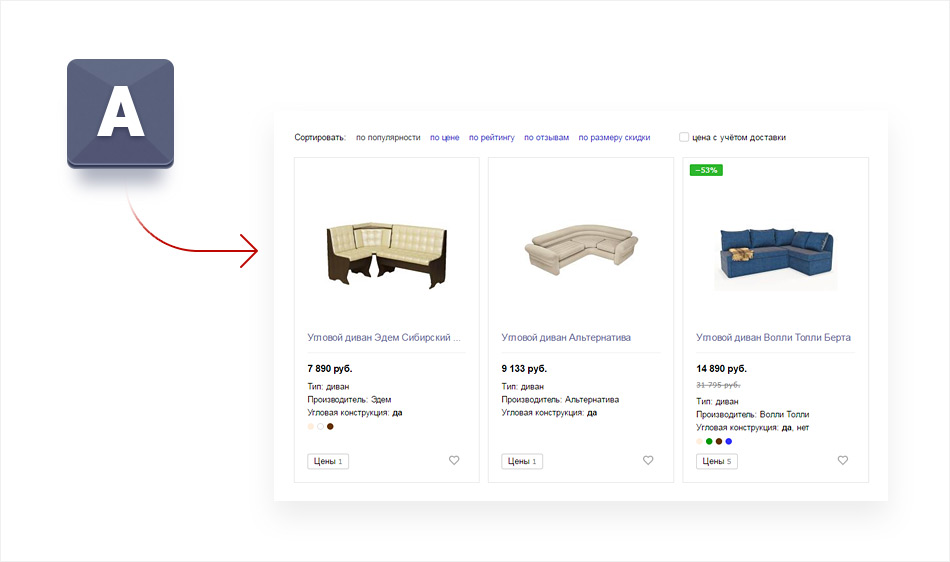Click the green −53% discount badge

point(706,170)
